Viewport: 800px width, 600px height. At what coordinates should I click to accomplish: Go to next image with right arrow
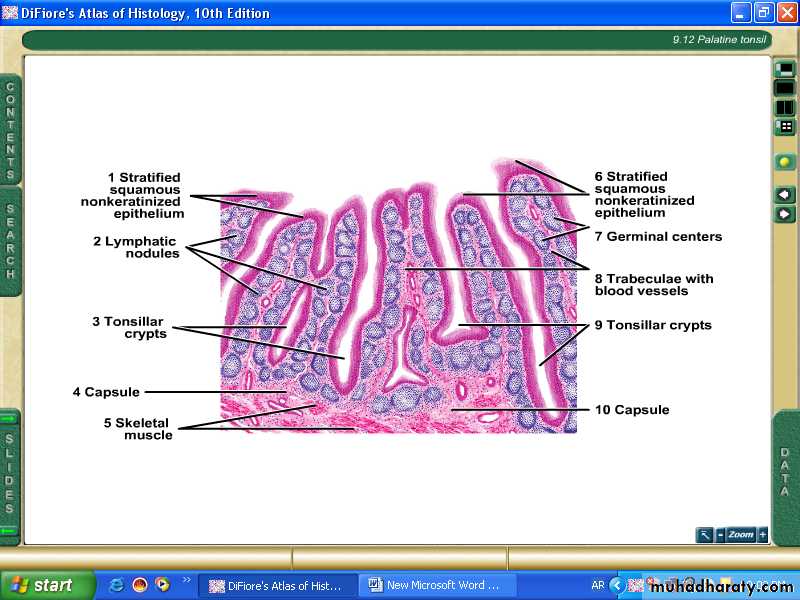coord(785,214)
